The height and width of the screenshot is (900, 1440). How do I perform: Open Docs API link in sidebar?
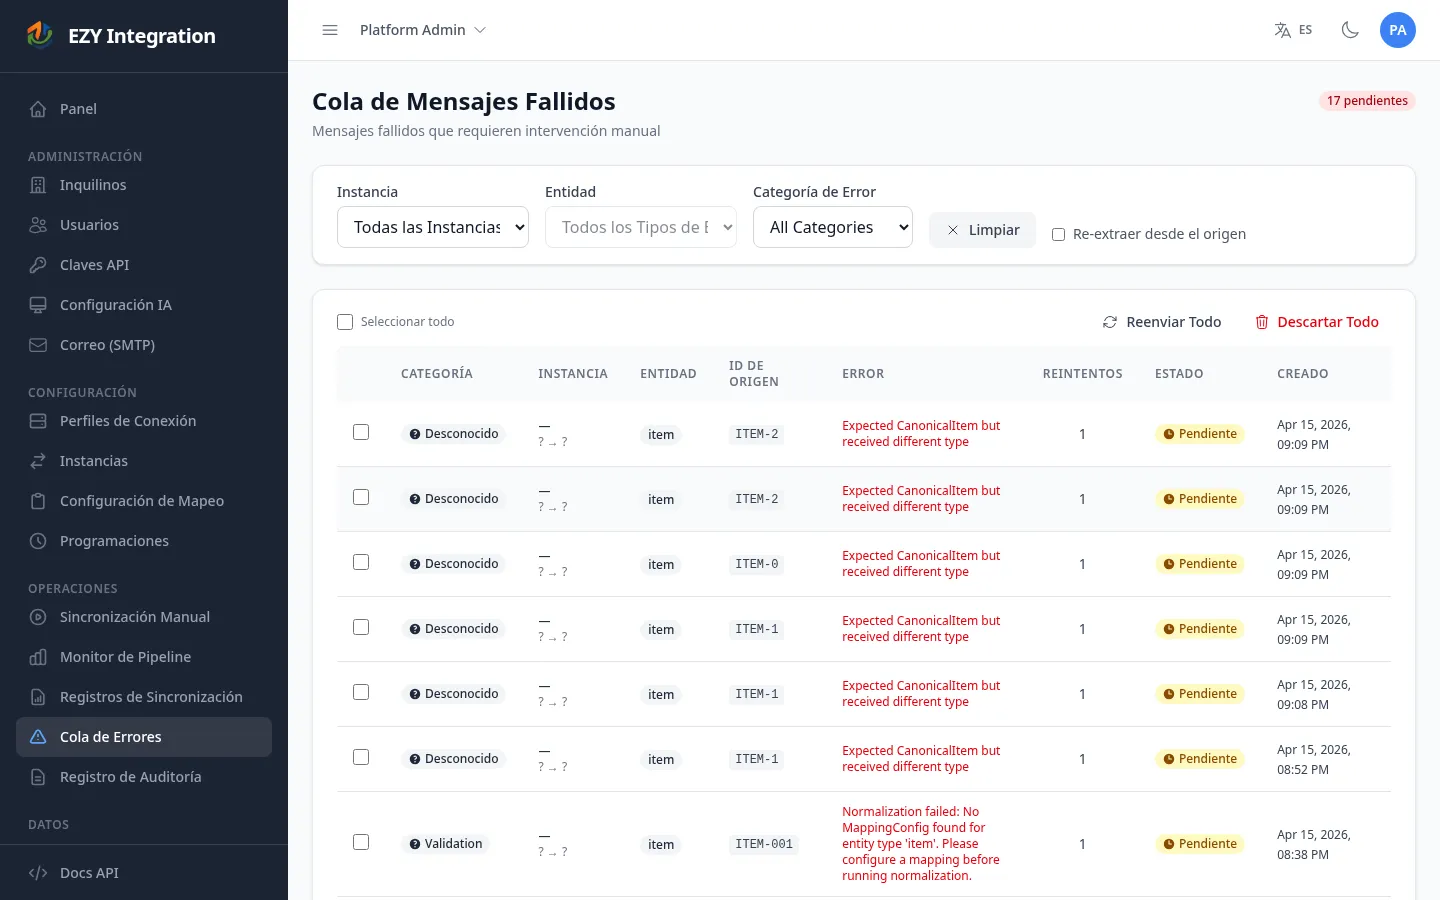click(144, 873)
